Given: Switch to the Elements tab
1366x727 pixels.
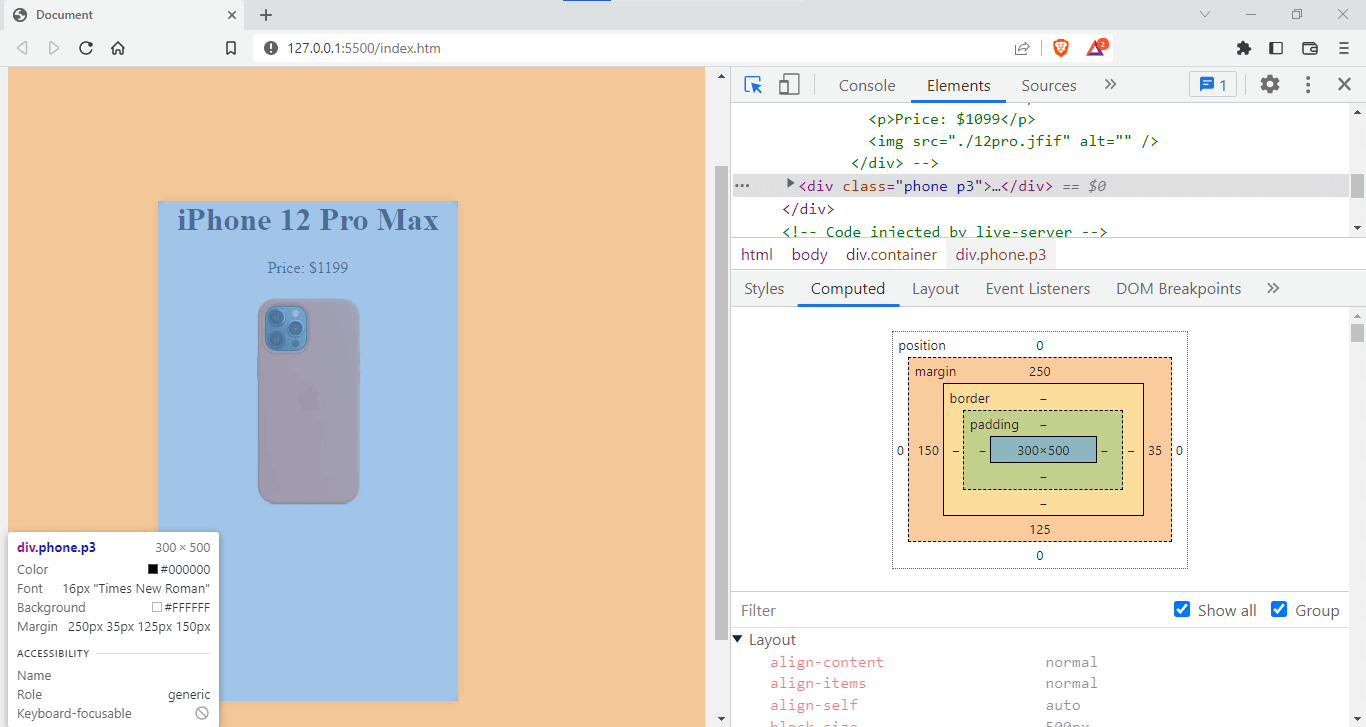Looking at the screenshot, I should pos(958,85).
